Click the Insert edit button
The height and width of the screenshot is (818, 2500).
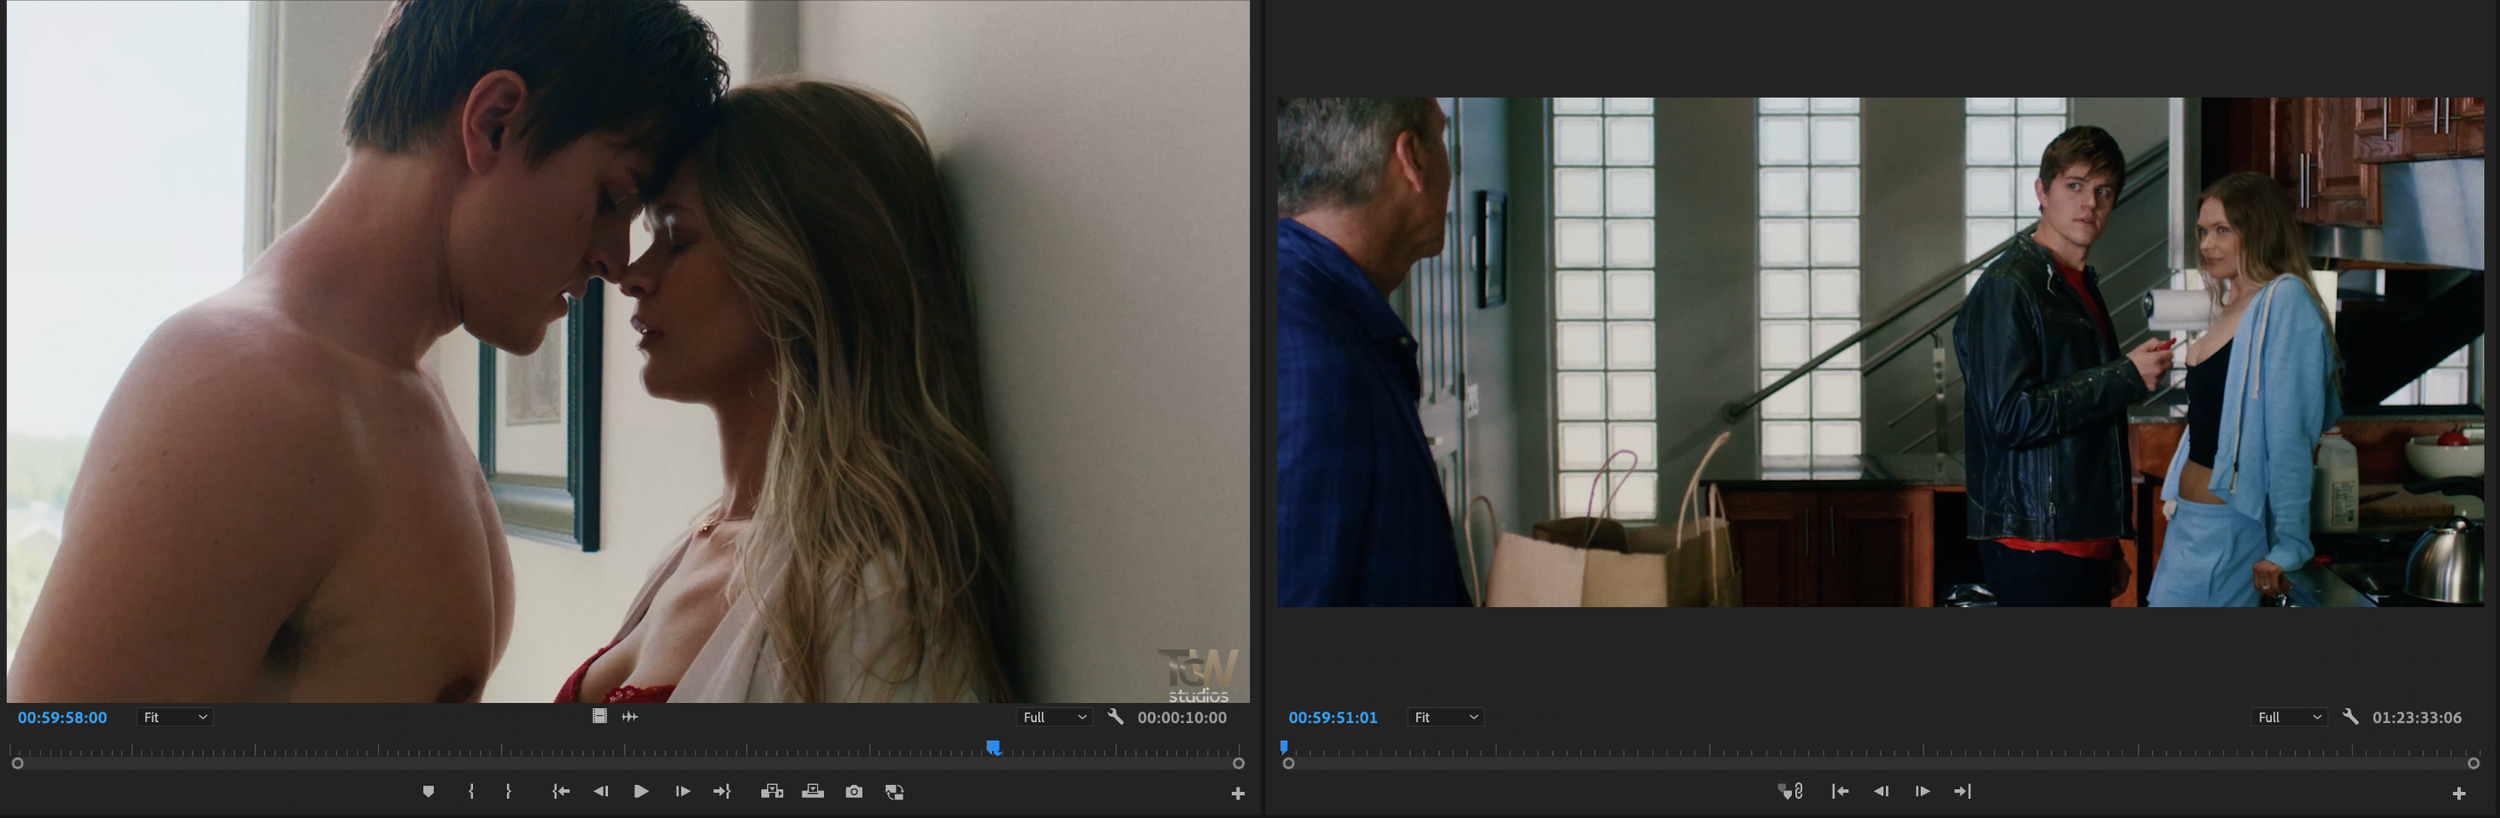772,791
